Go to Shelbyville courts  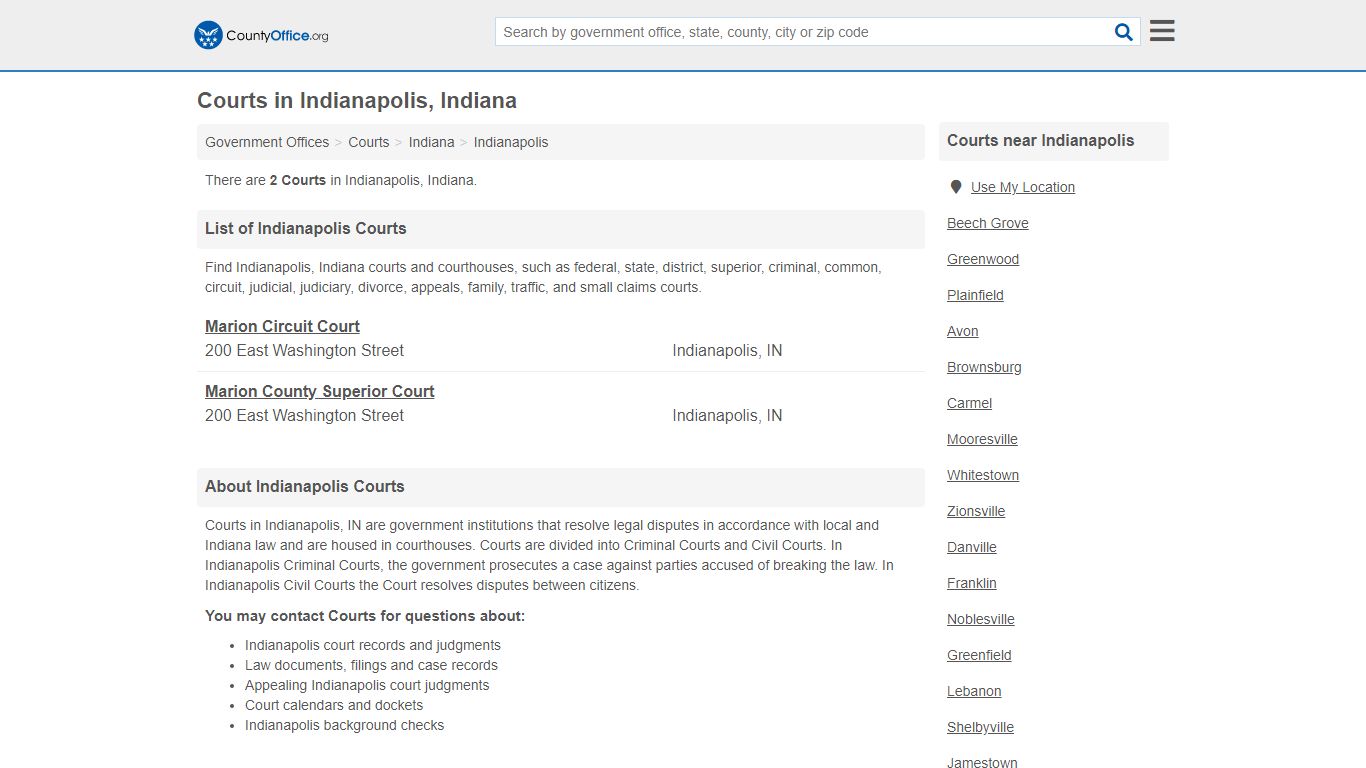(980, 727)
